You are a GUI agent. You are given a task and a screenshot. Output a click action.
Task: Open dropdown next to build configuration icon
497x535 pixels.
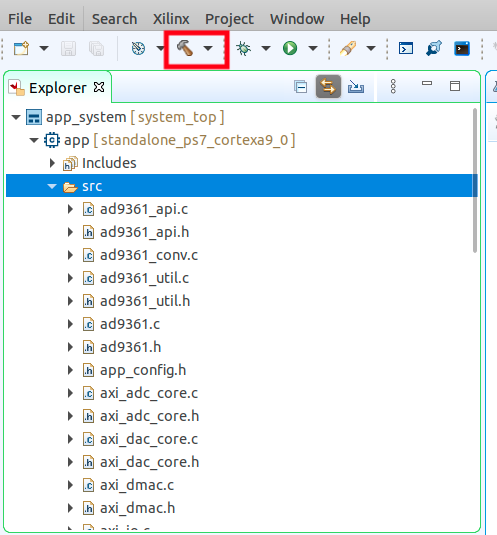(160, 48)
